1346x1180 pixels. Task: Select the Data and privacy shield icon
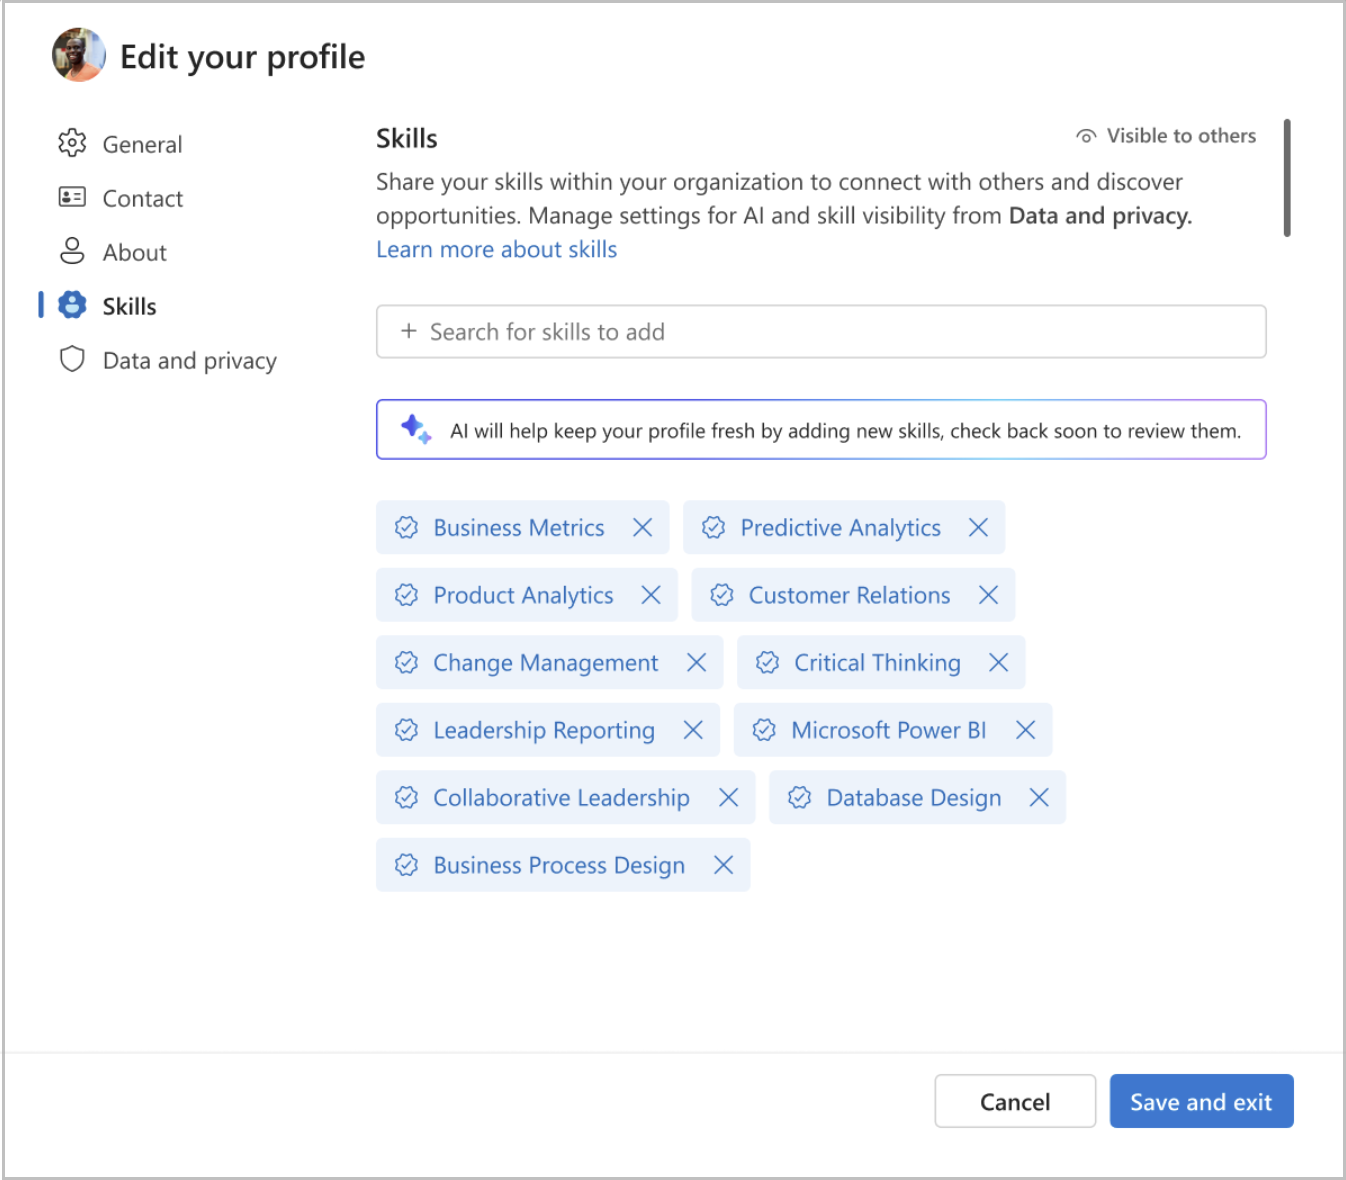click(x=72, y=359)
